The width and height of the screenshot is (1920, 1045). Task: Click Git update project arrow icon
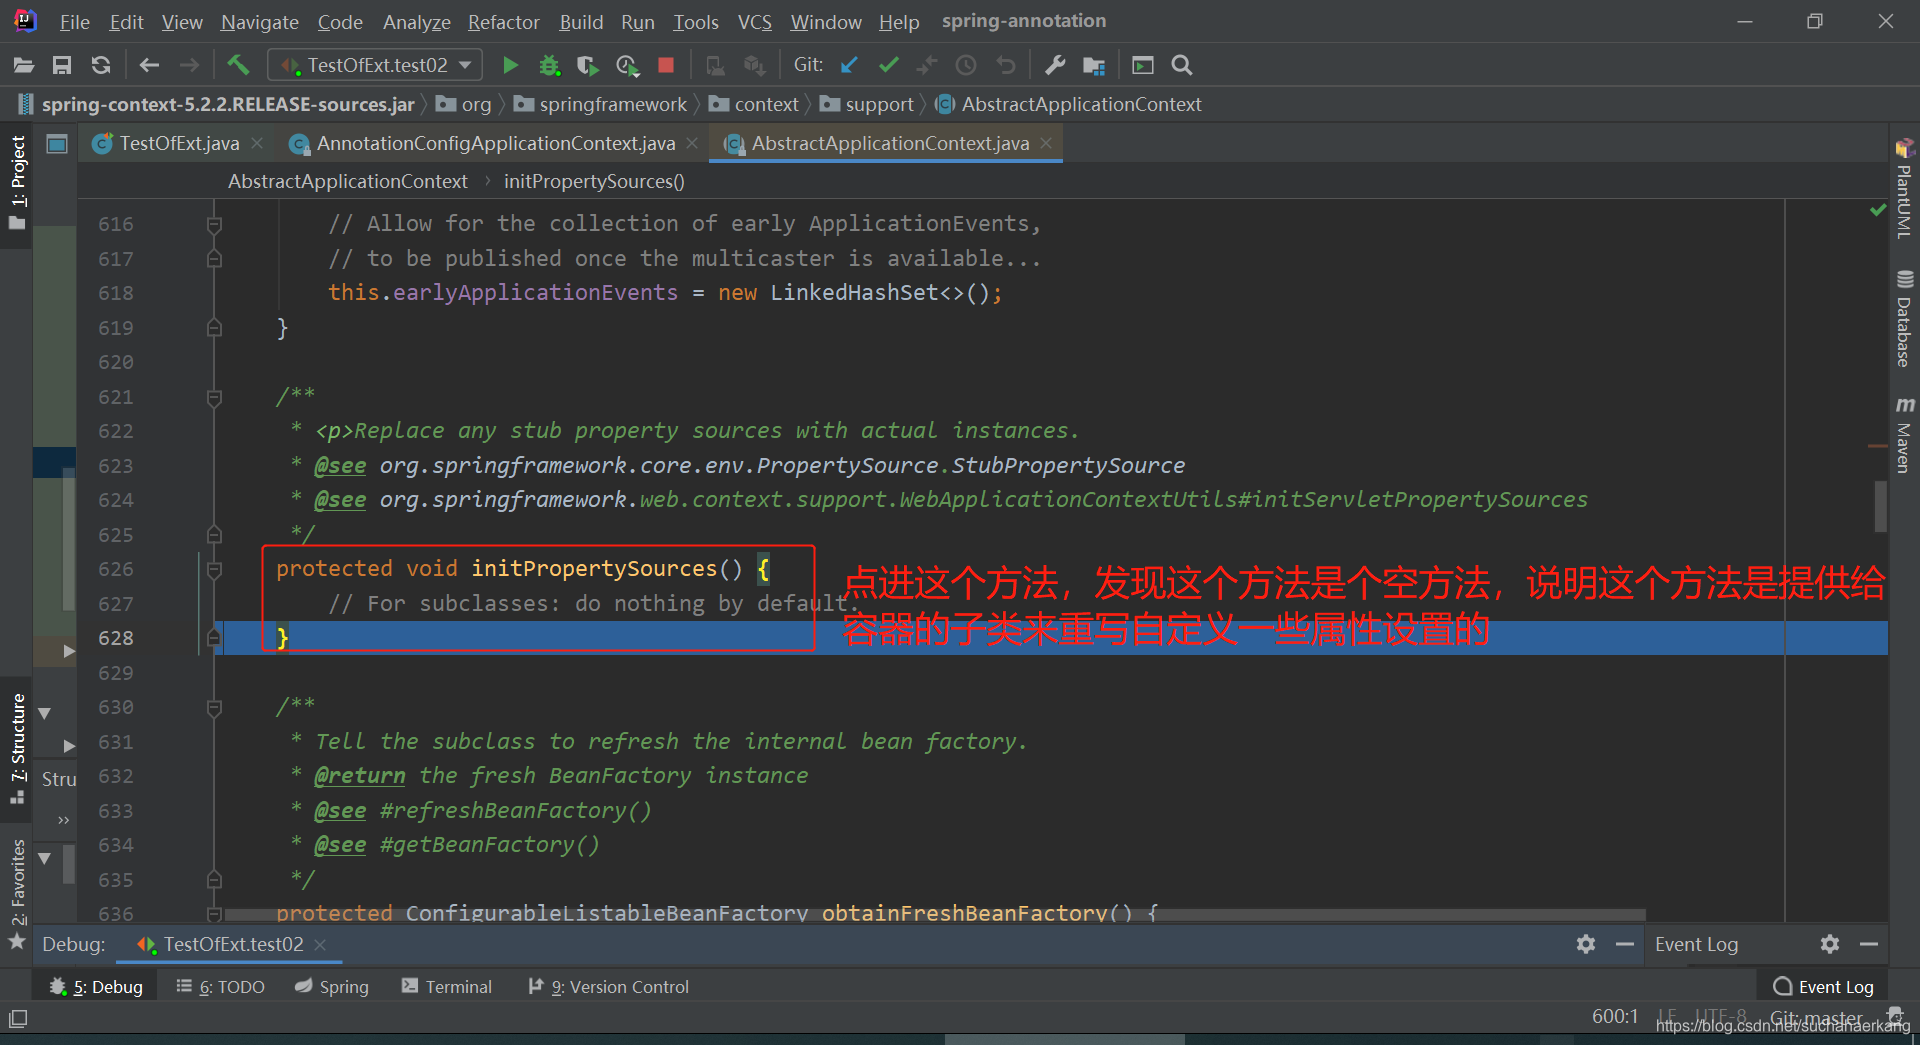point(849,65)
